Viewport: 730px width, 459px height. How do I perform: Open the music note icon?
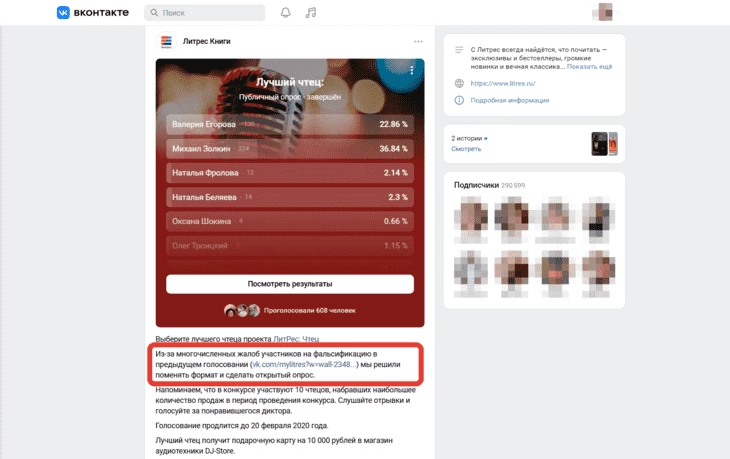[x=311, y=13]
